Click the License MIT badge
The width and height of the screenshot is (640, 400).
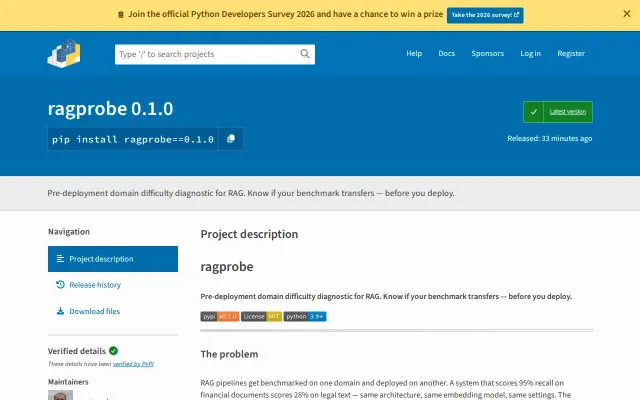point(261,316)
